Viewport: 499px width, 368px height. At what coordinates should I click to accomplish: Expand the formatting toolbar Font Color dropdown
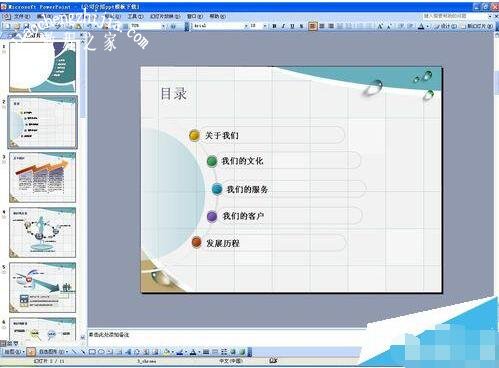(428, 26)
